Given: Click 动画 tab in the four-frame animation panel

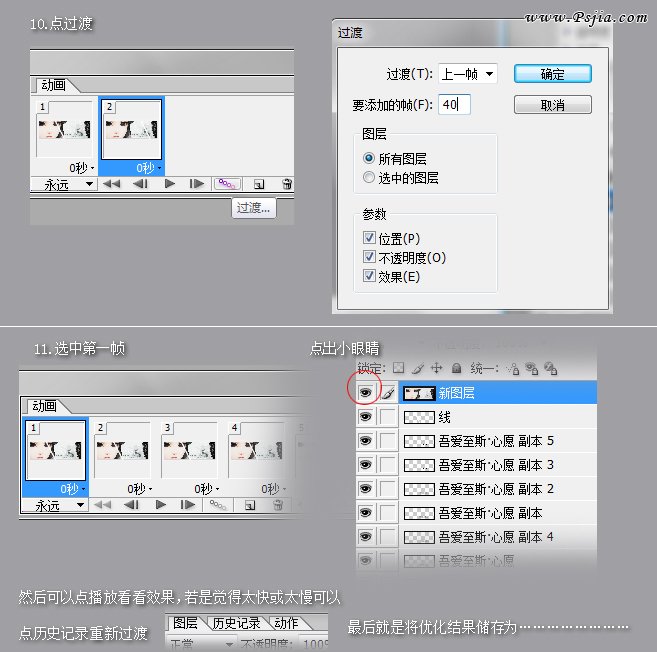Looking at the screenshot, I should (44, 406).
